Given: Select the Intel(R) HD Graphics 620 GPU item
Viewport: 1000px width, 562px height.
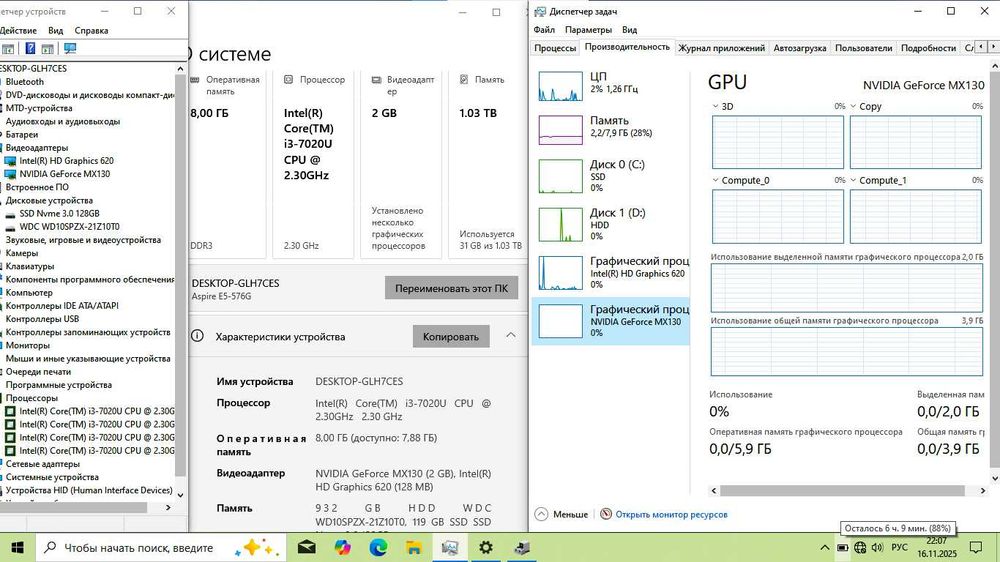Looking at the screenshot, I should click(x=611, y=272).
